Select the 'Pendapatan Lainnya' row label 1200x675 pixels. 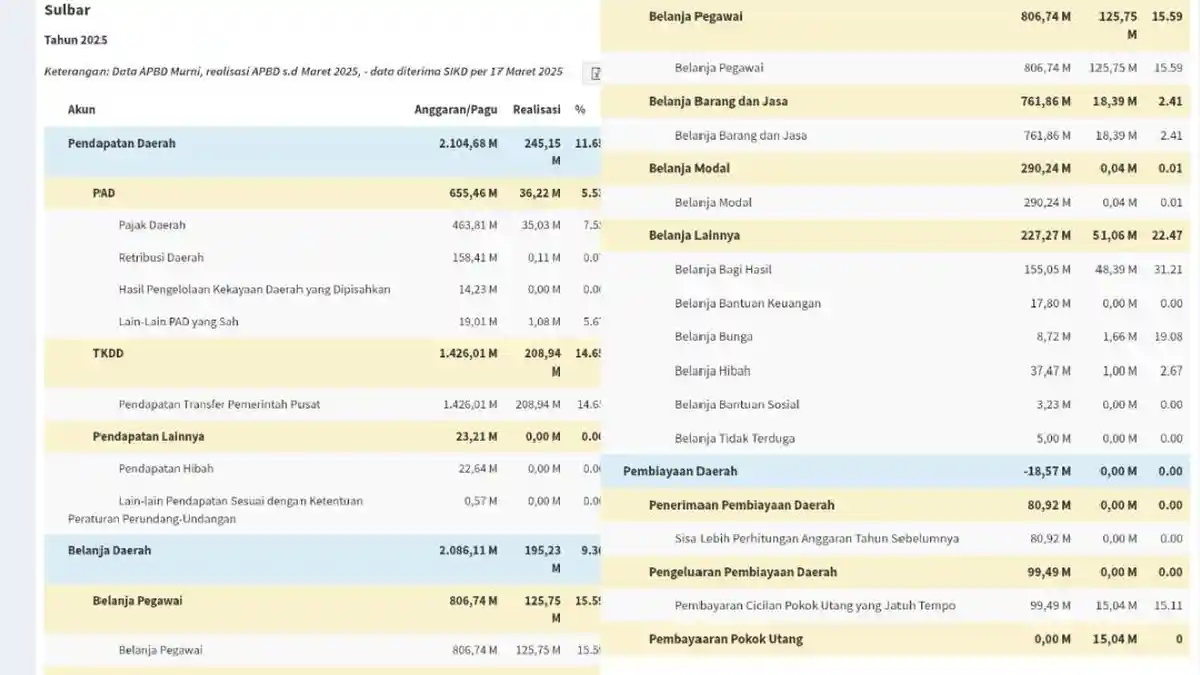(148, 437)
